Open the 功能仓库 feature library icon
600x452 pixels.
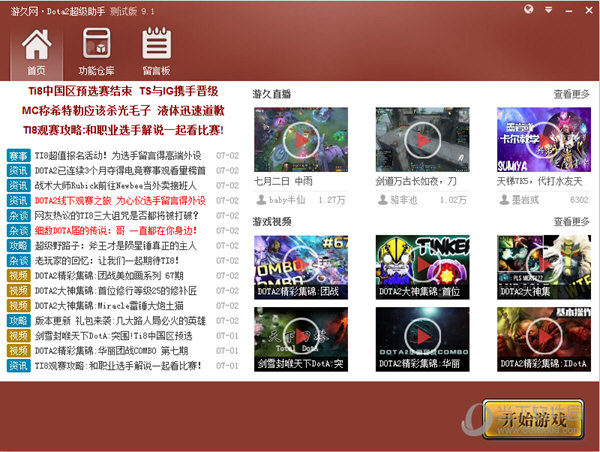(96, 52)
